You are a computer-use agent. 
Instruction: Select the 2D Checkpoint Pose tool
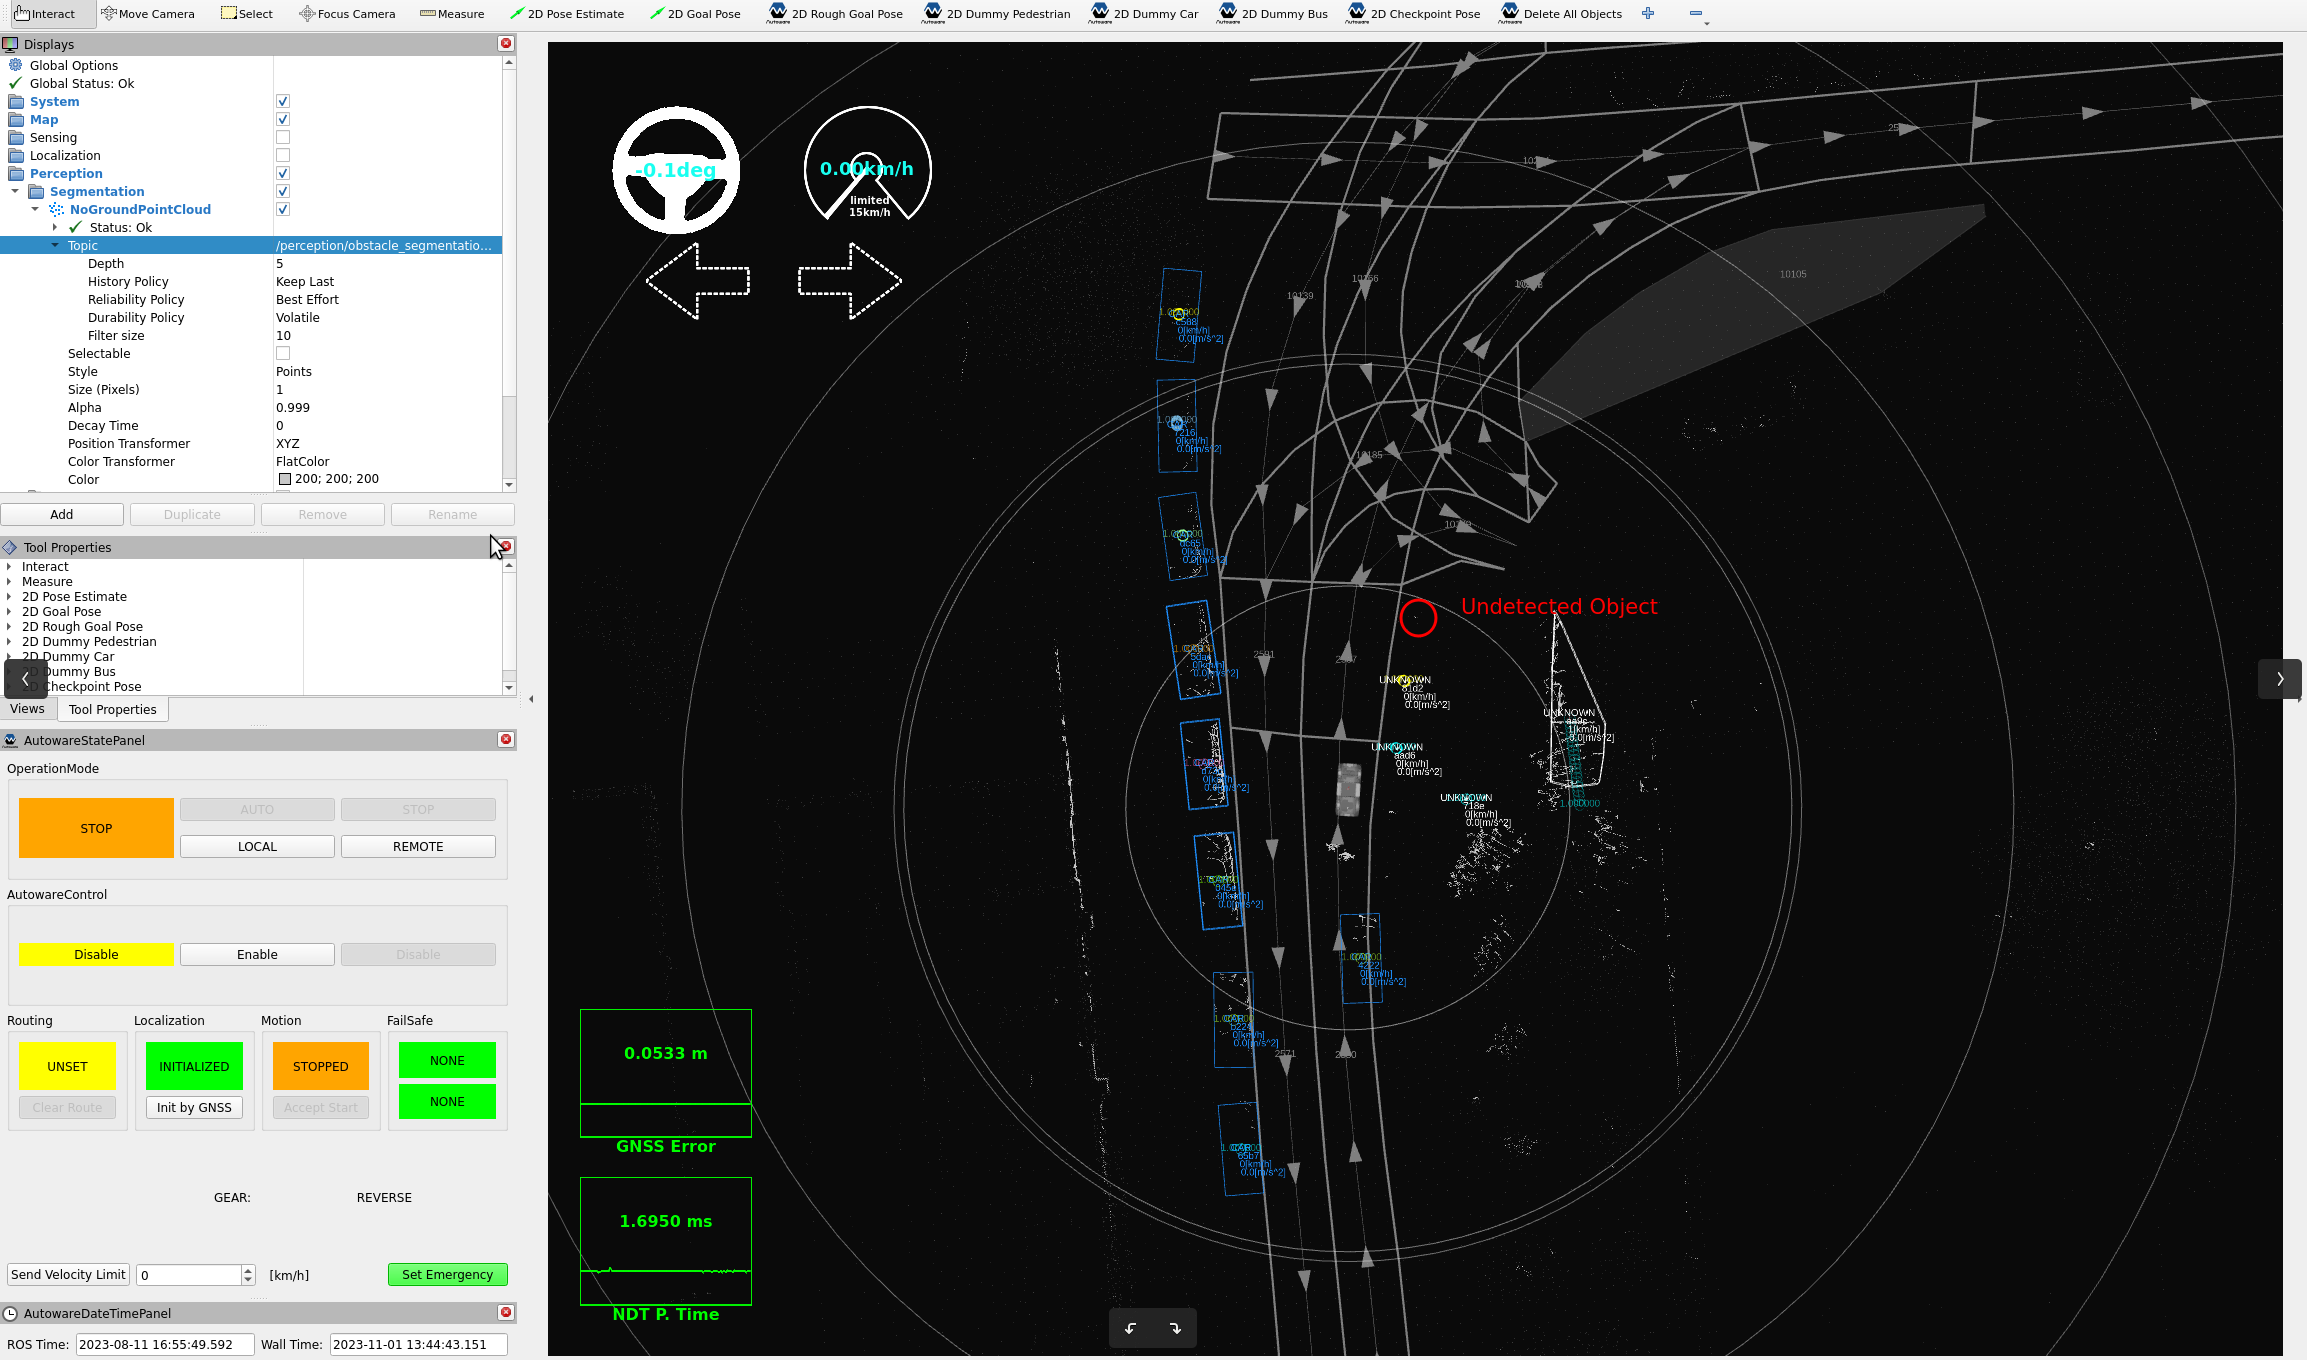pos(1413,13)
